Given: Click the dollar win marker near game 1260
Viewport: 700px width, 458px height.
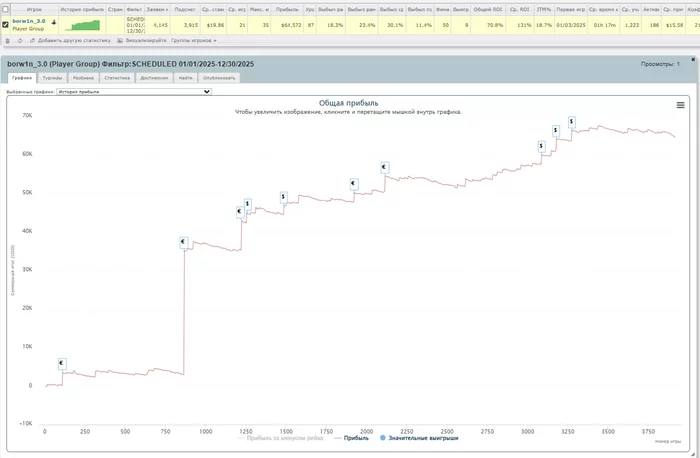Looking at the screenshot, I should [248, 204].
